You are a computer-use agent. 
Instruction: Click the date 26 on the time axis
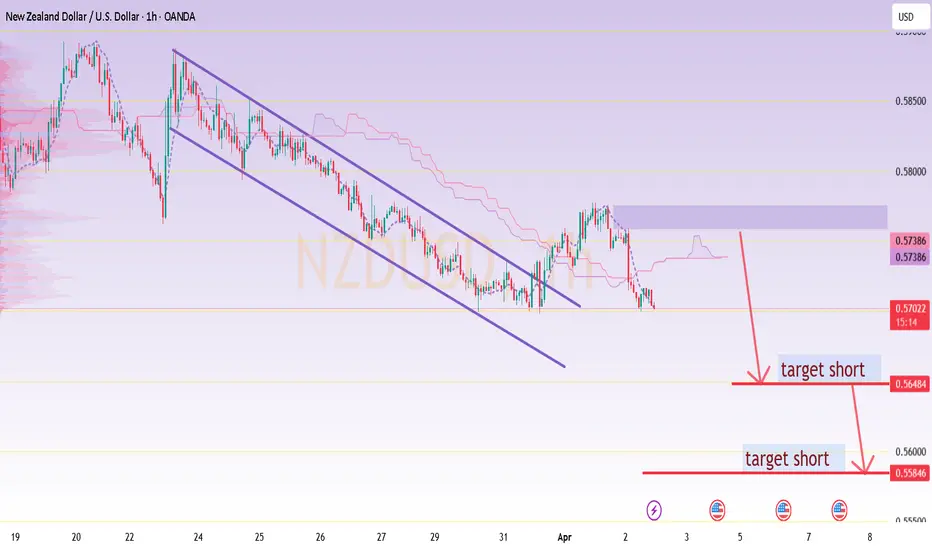[320, 537]
